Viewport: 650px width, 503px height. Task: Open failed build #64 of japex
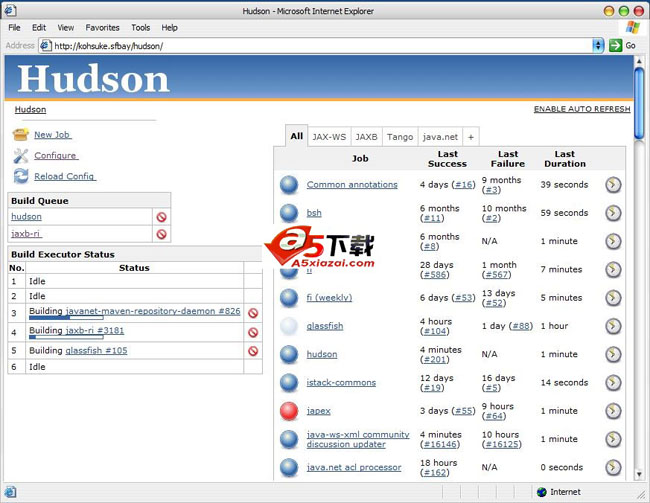click(x=493, y=416)
